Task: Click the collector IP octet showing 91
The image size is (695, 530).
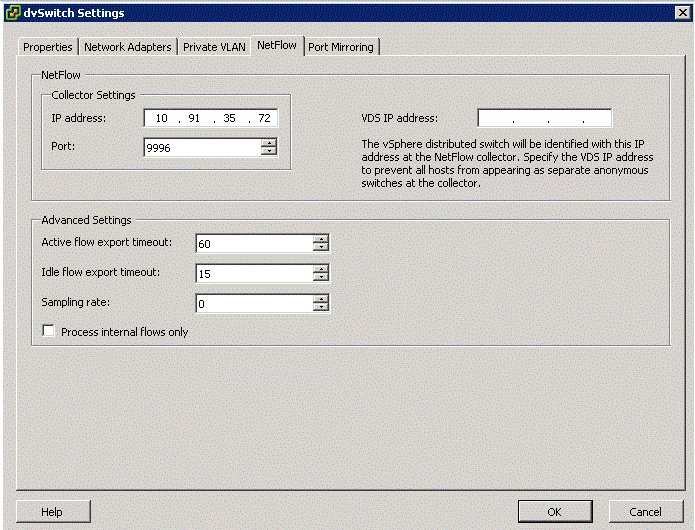Action: pyautogui.click(x=194, y=118)
